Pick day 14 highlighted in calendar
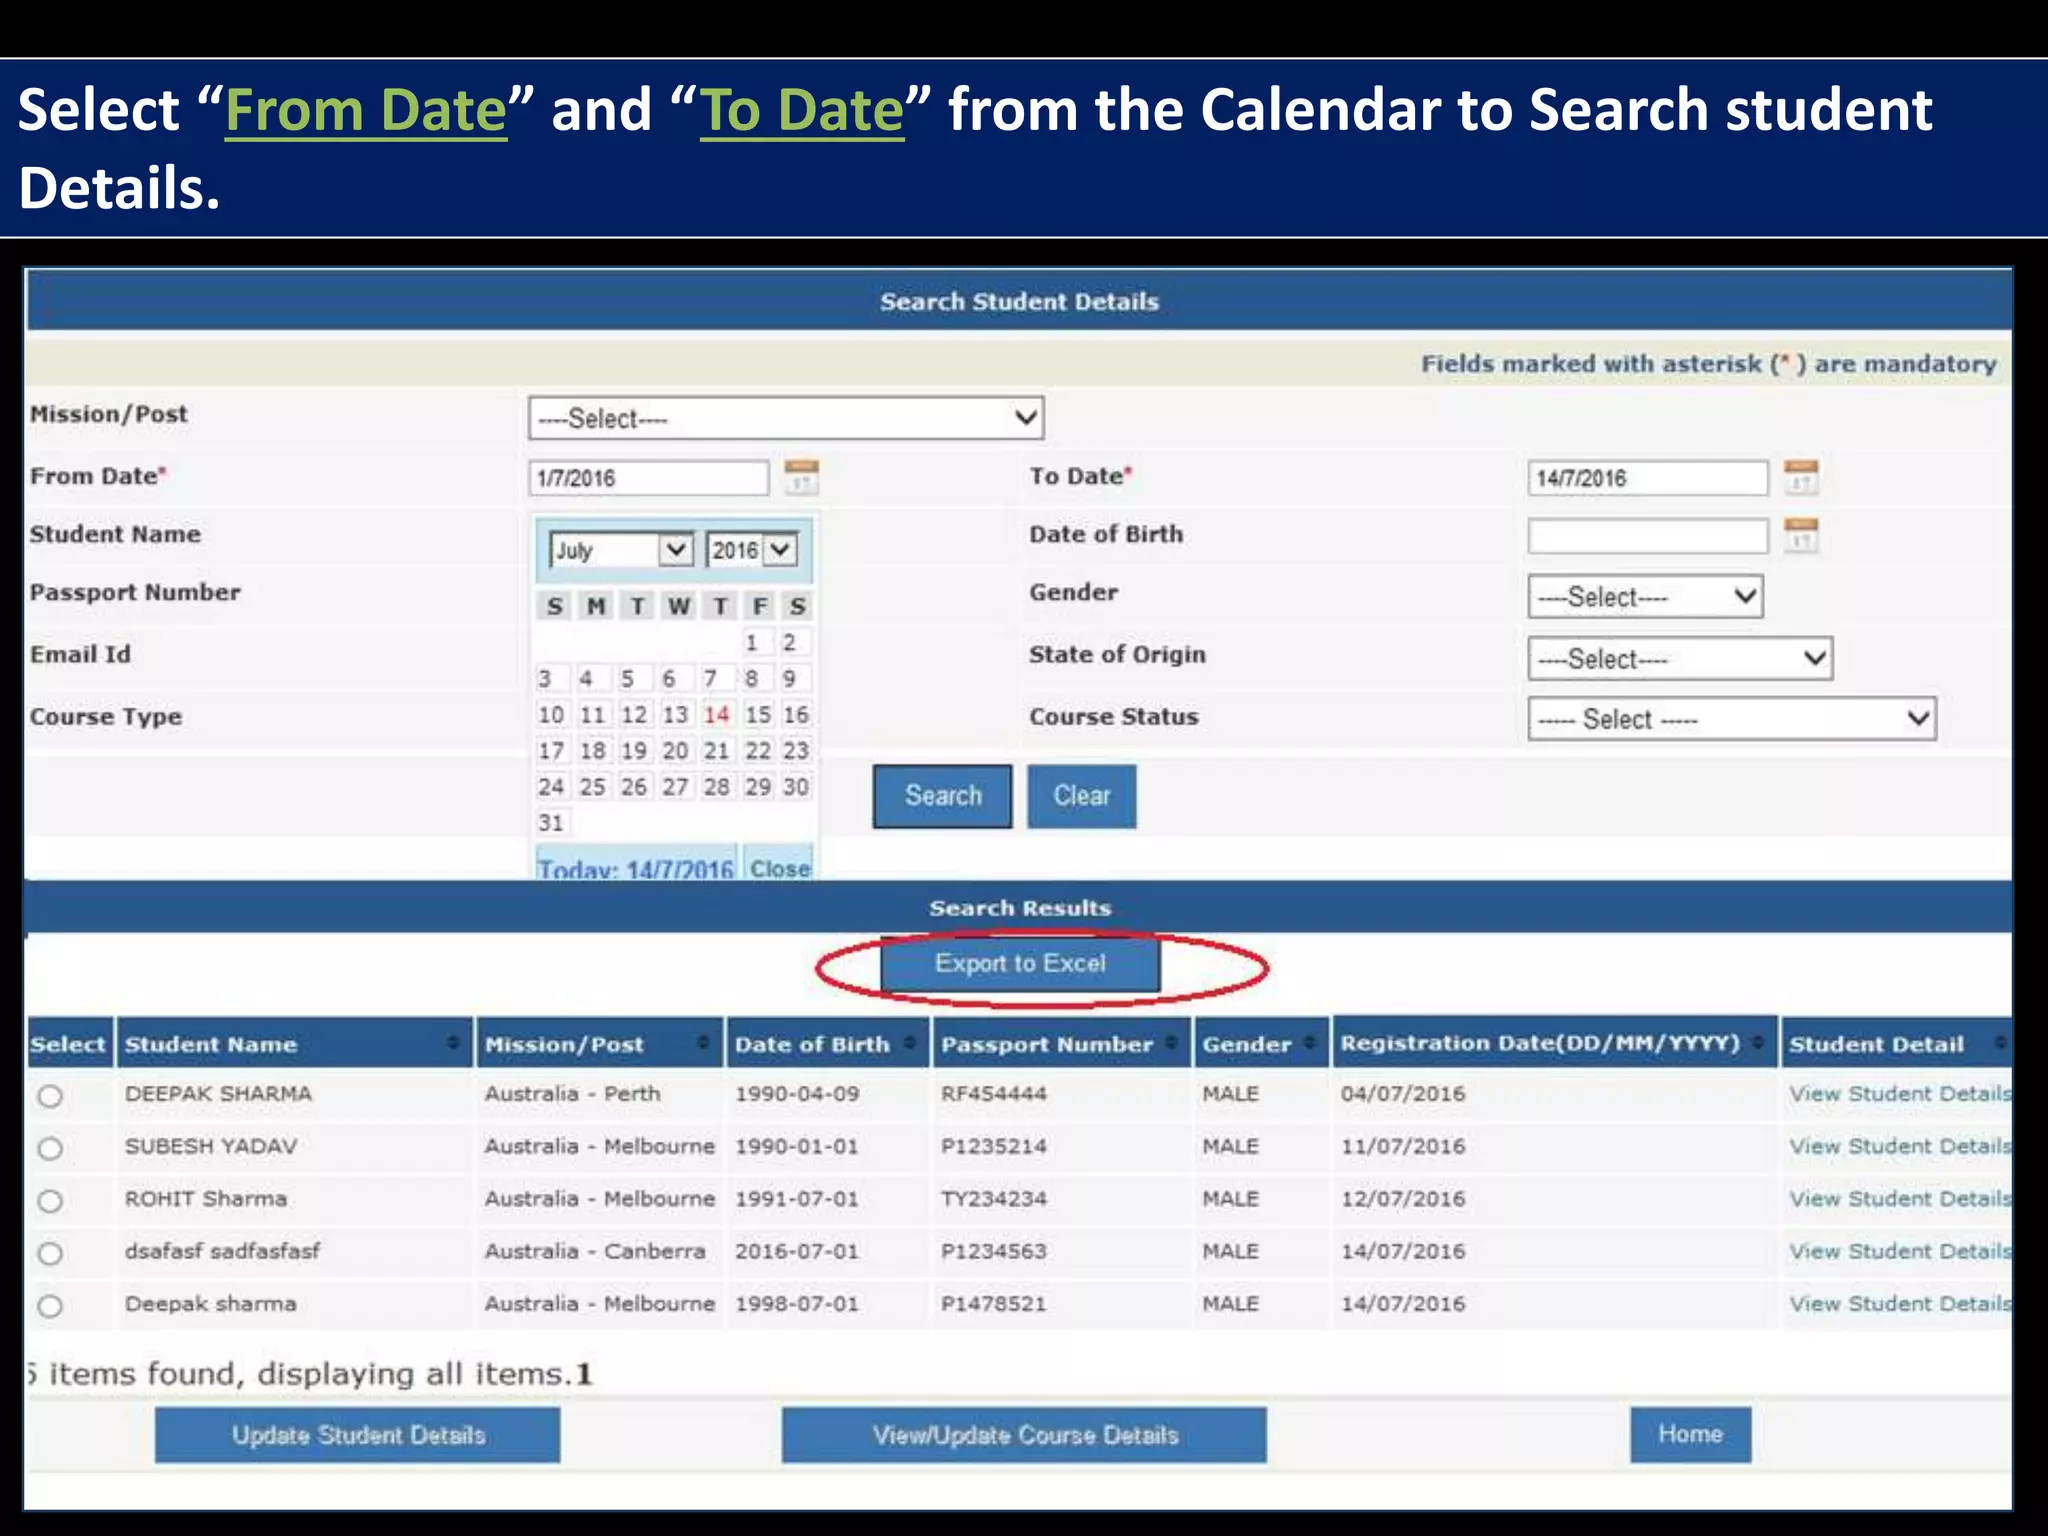Screen dimensions: 2048x1536 click(x=716, y=715)
